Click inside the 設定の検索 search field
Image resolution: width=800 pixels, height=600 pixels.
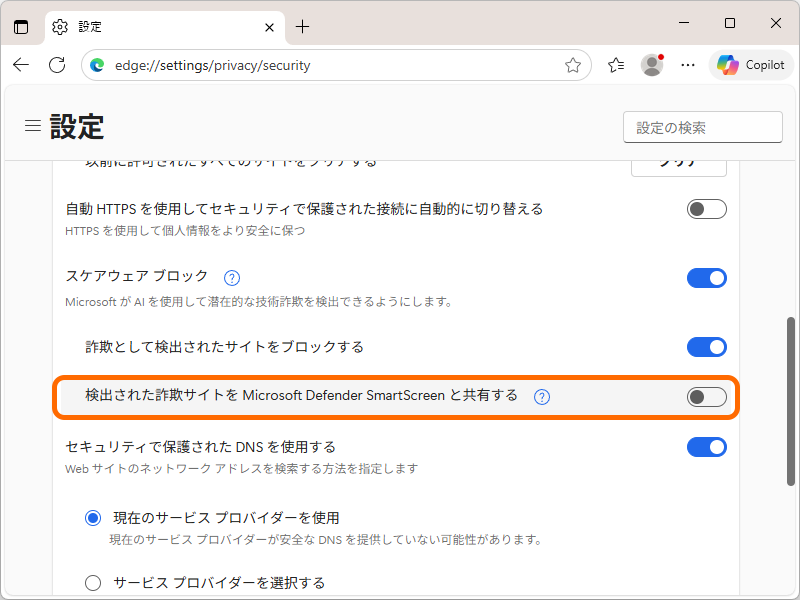coord(702,127)
